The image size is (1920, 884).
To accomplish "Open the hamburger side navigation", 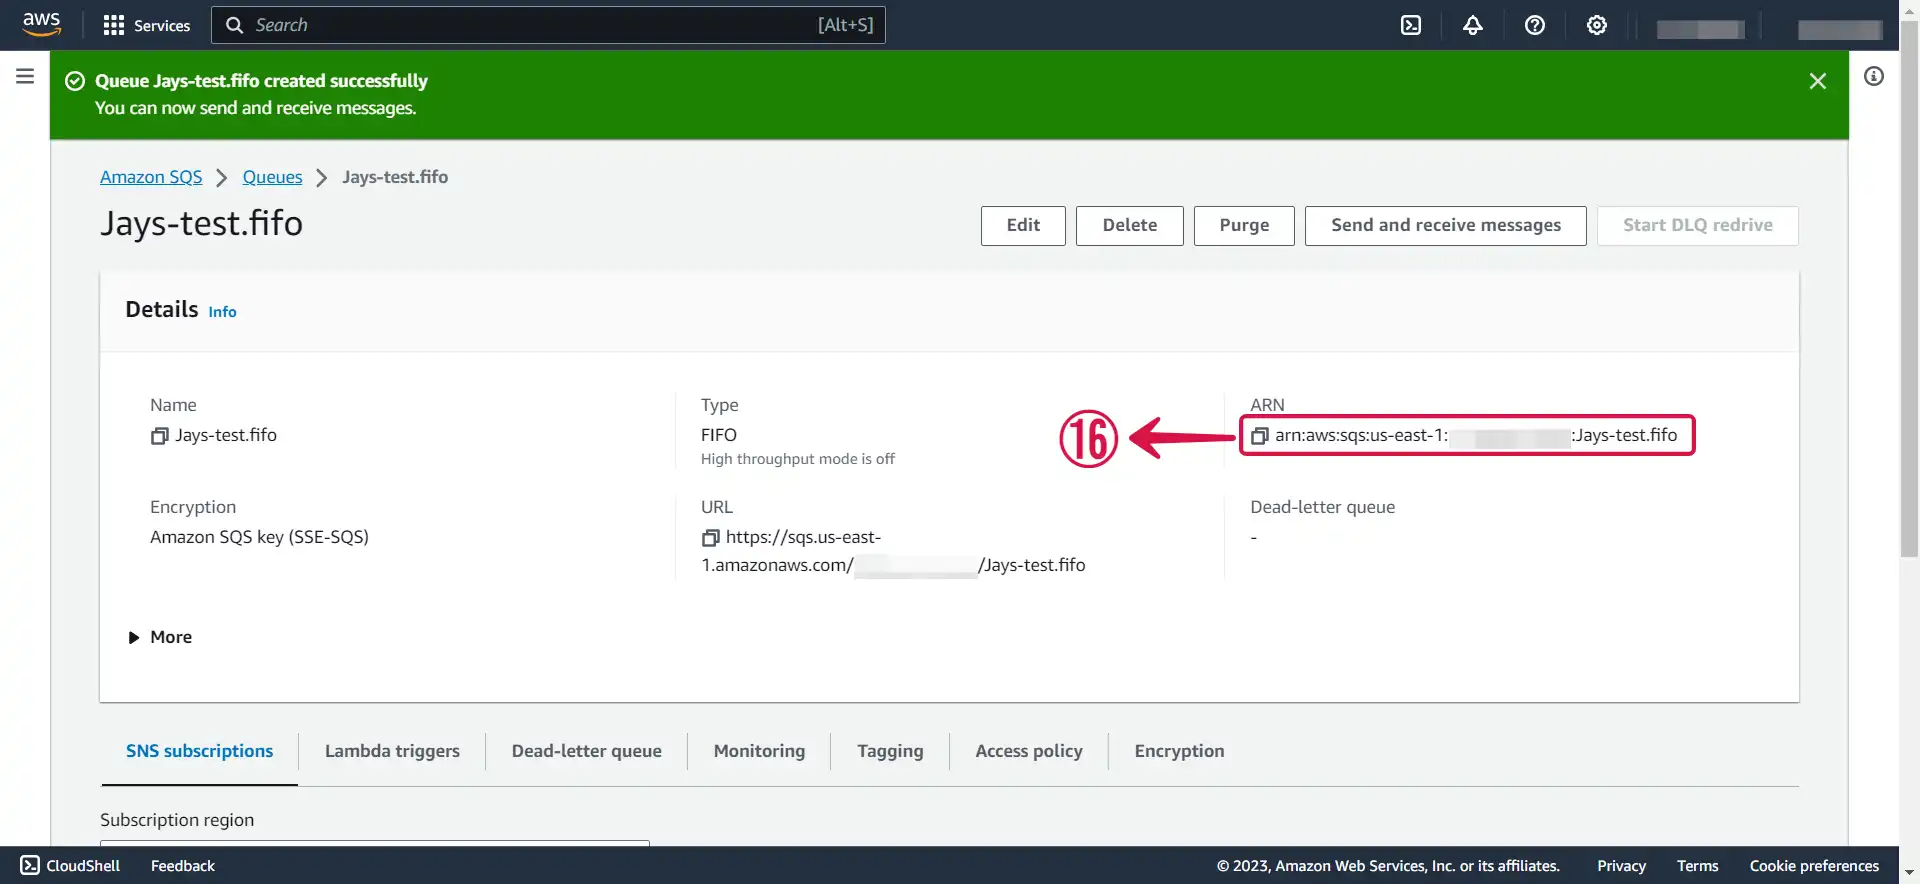I will point(25,76).
